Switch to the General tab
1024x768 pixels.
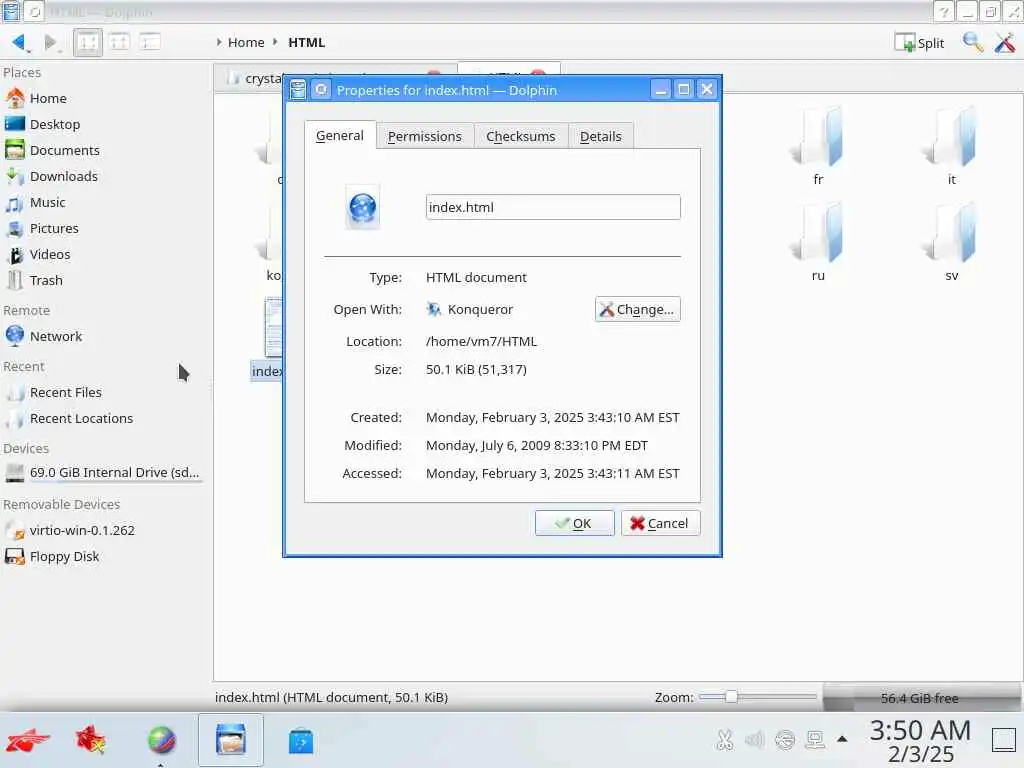point(340,135)
